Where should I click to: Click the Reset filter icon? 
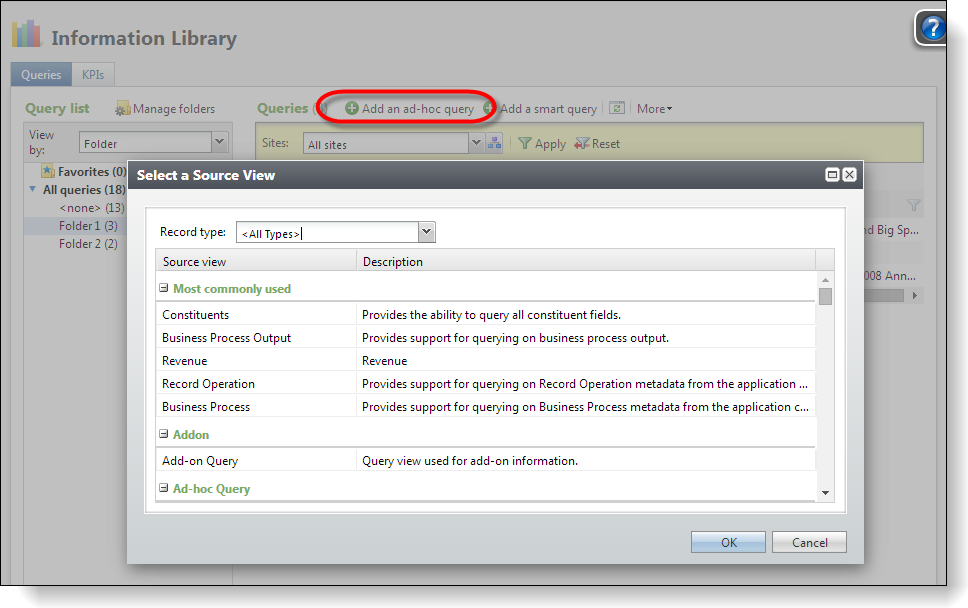[x=582, y=144]
